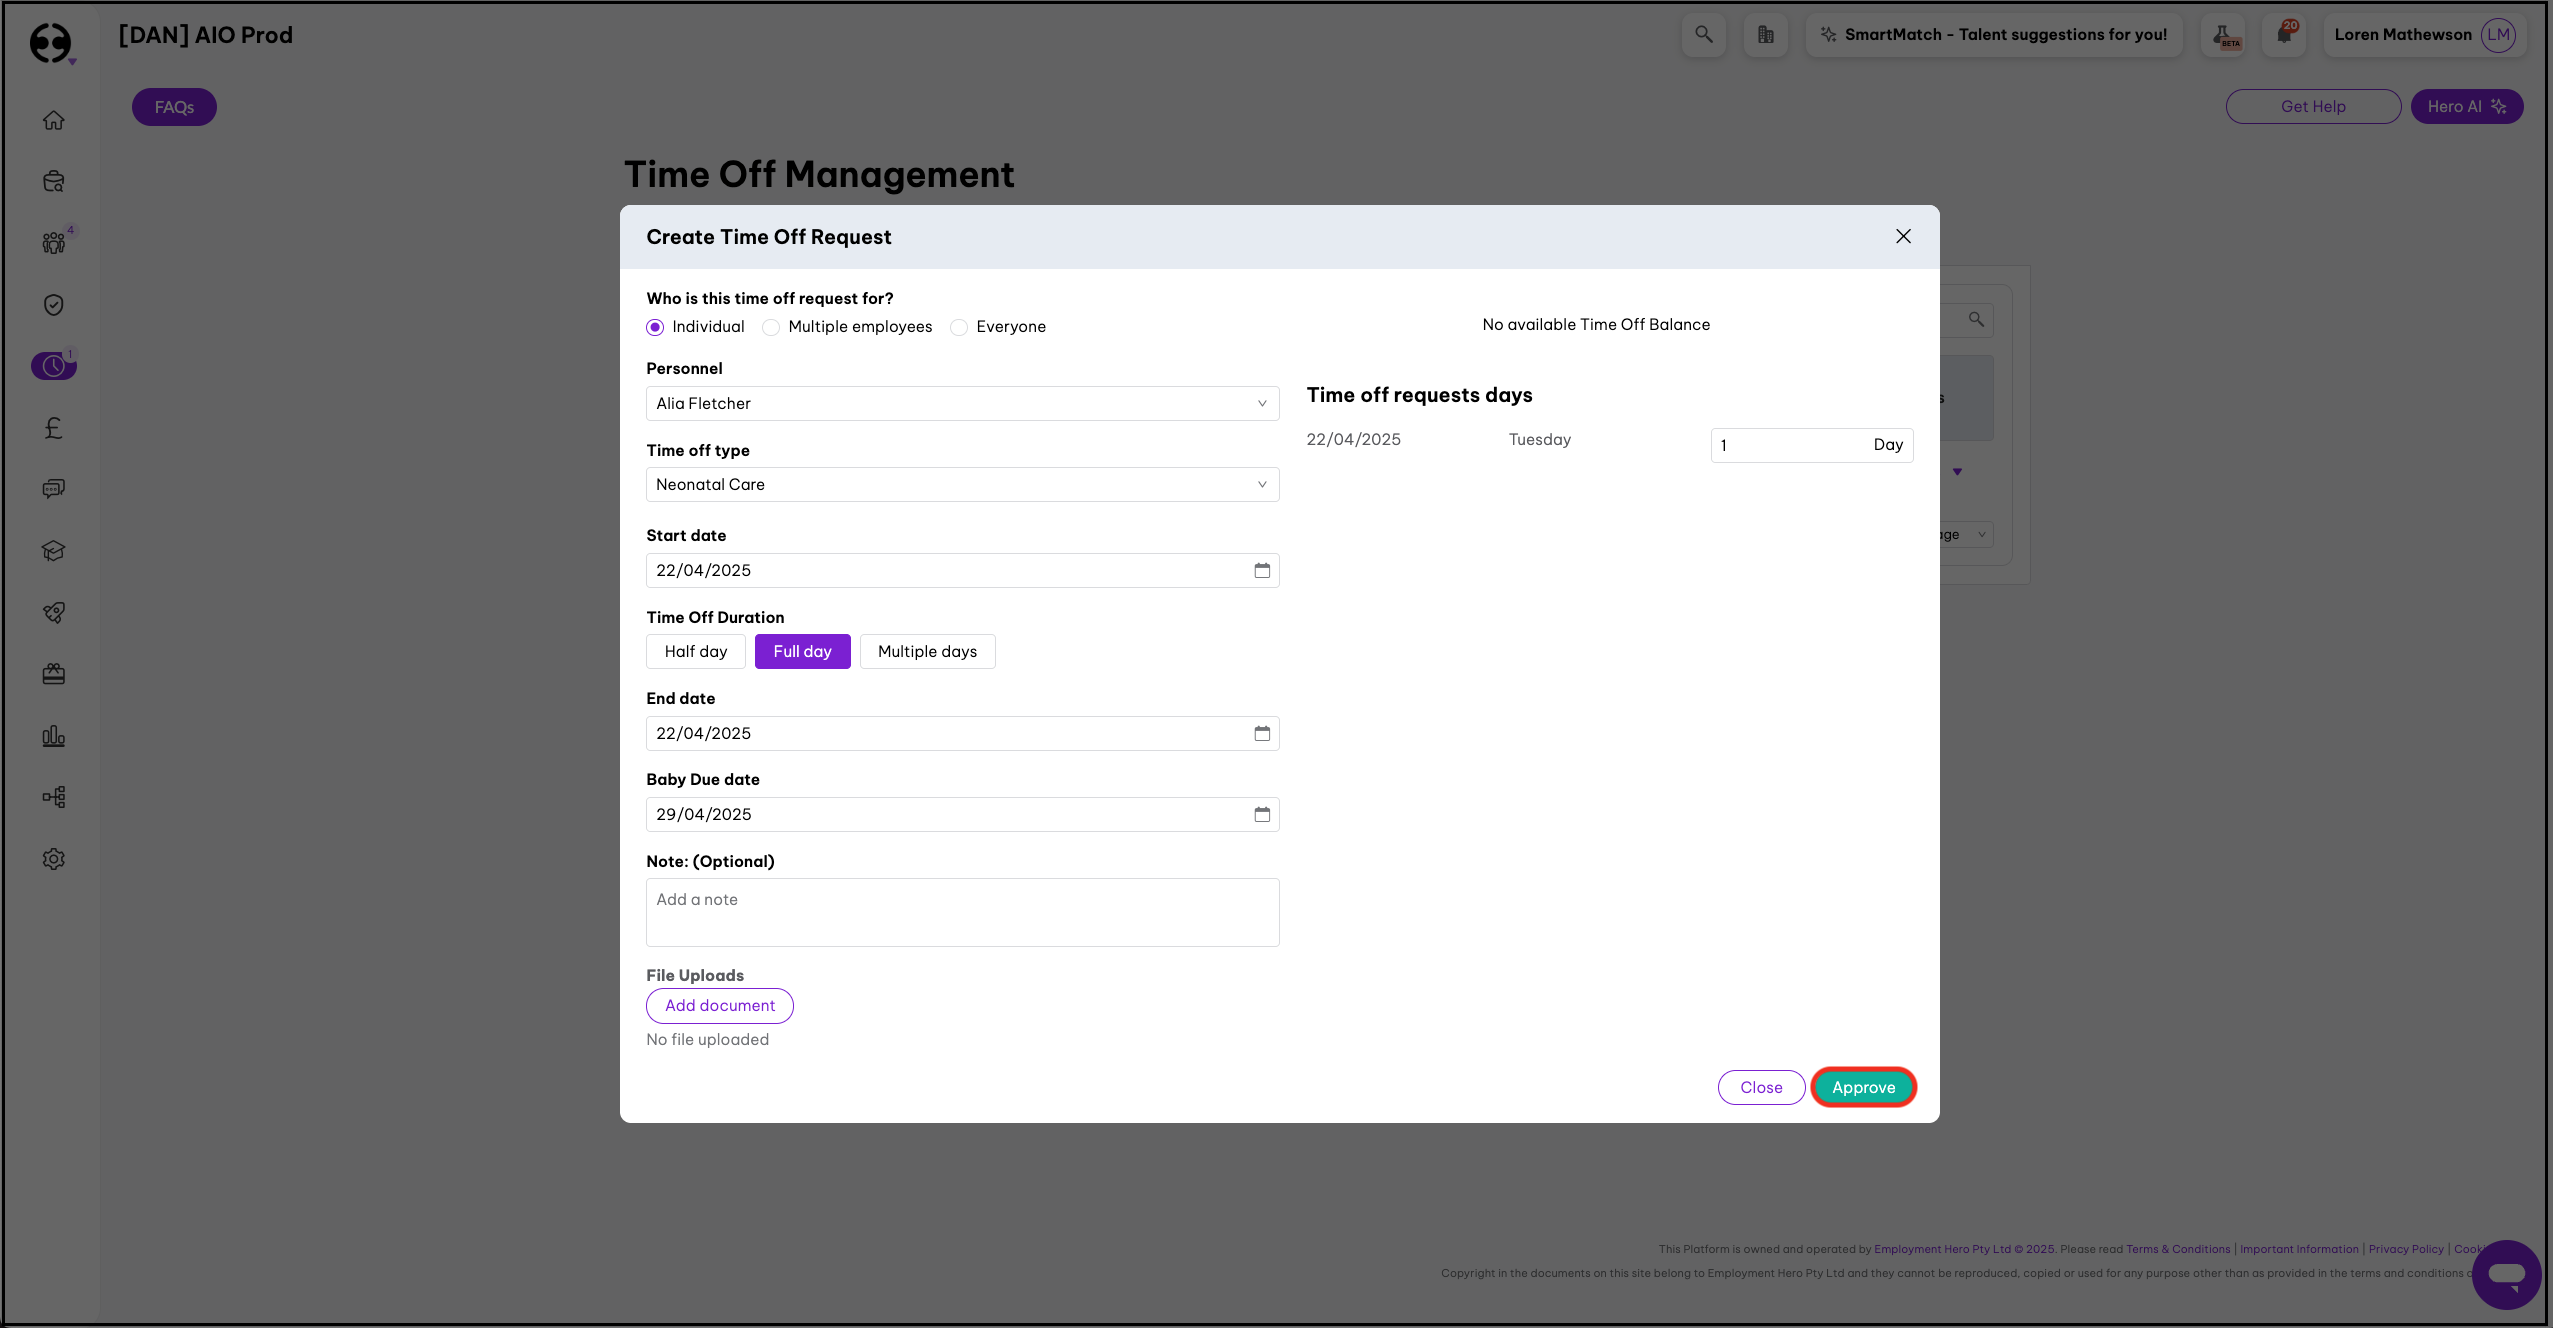Select the Individual radio button
The width and height of the screenshot is (2553, 1328).
[655, 327]
